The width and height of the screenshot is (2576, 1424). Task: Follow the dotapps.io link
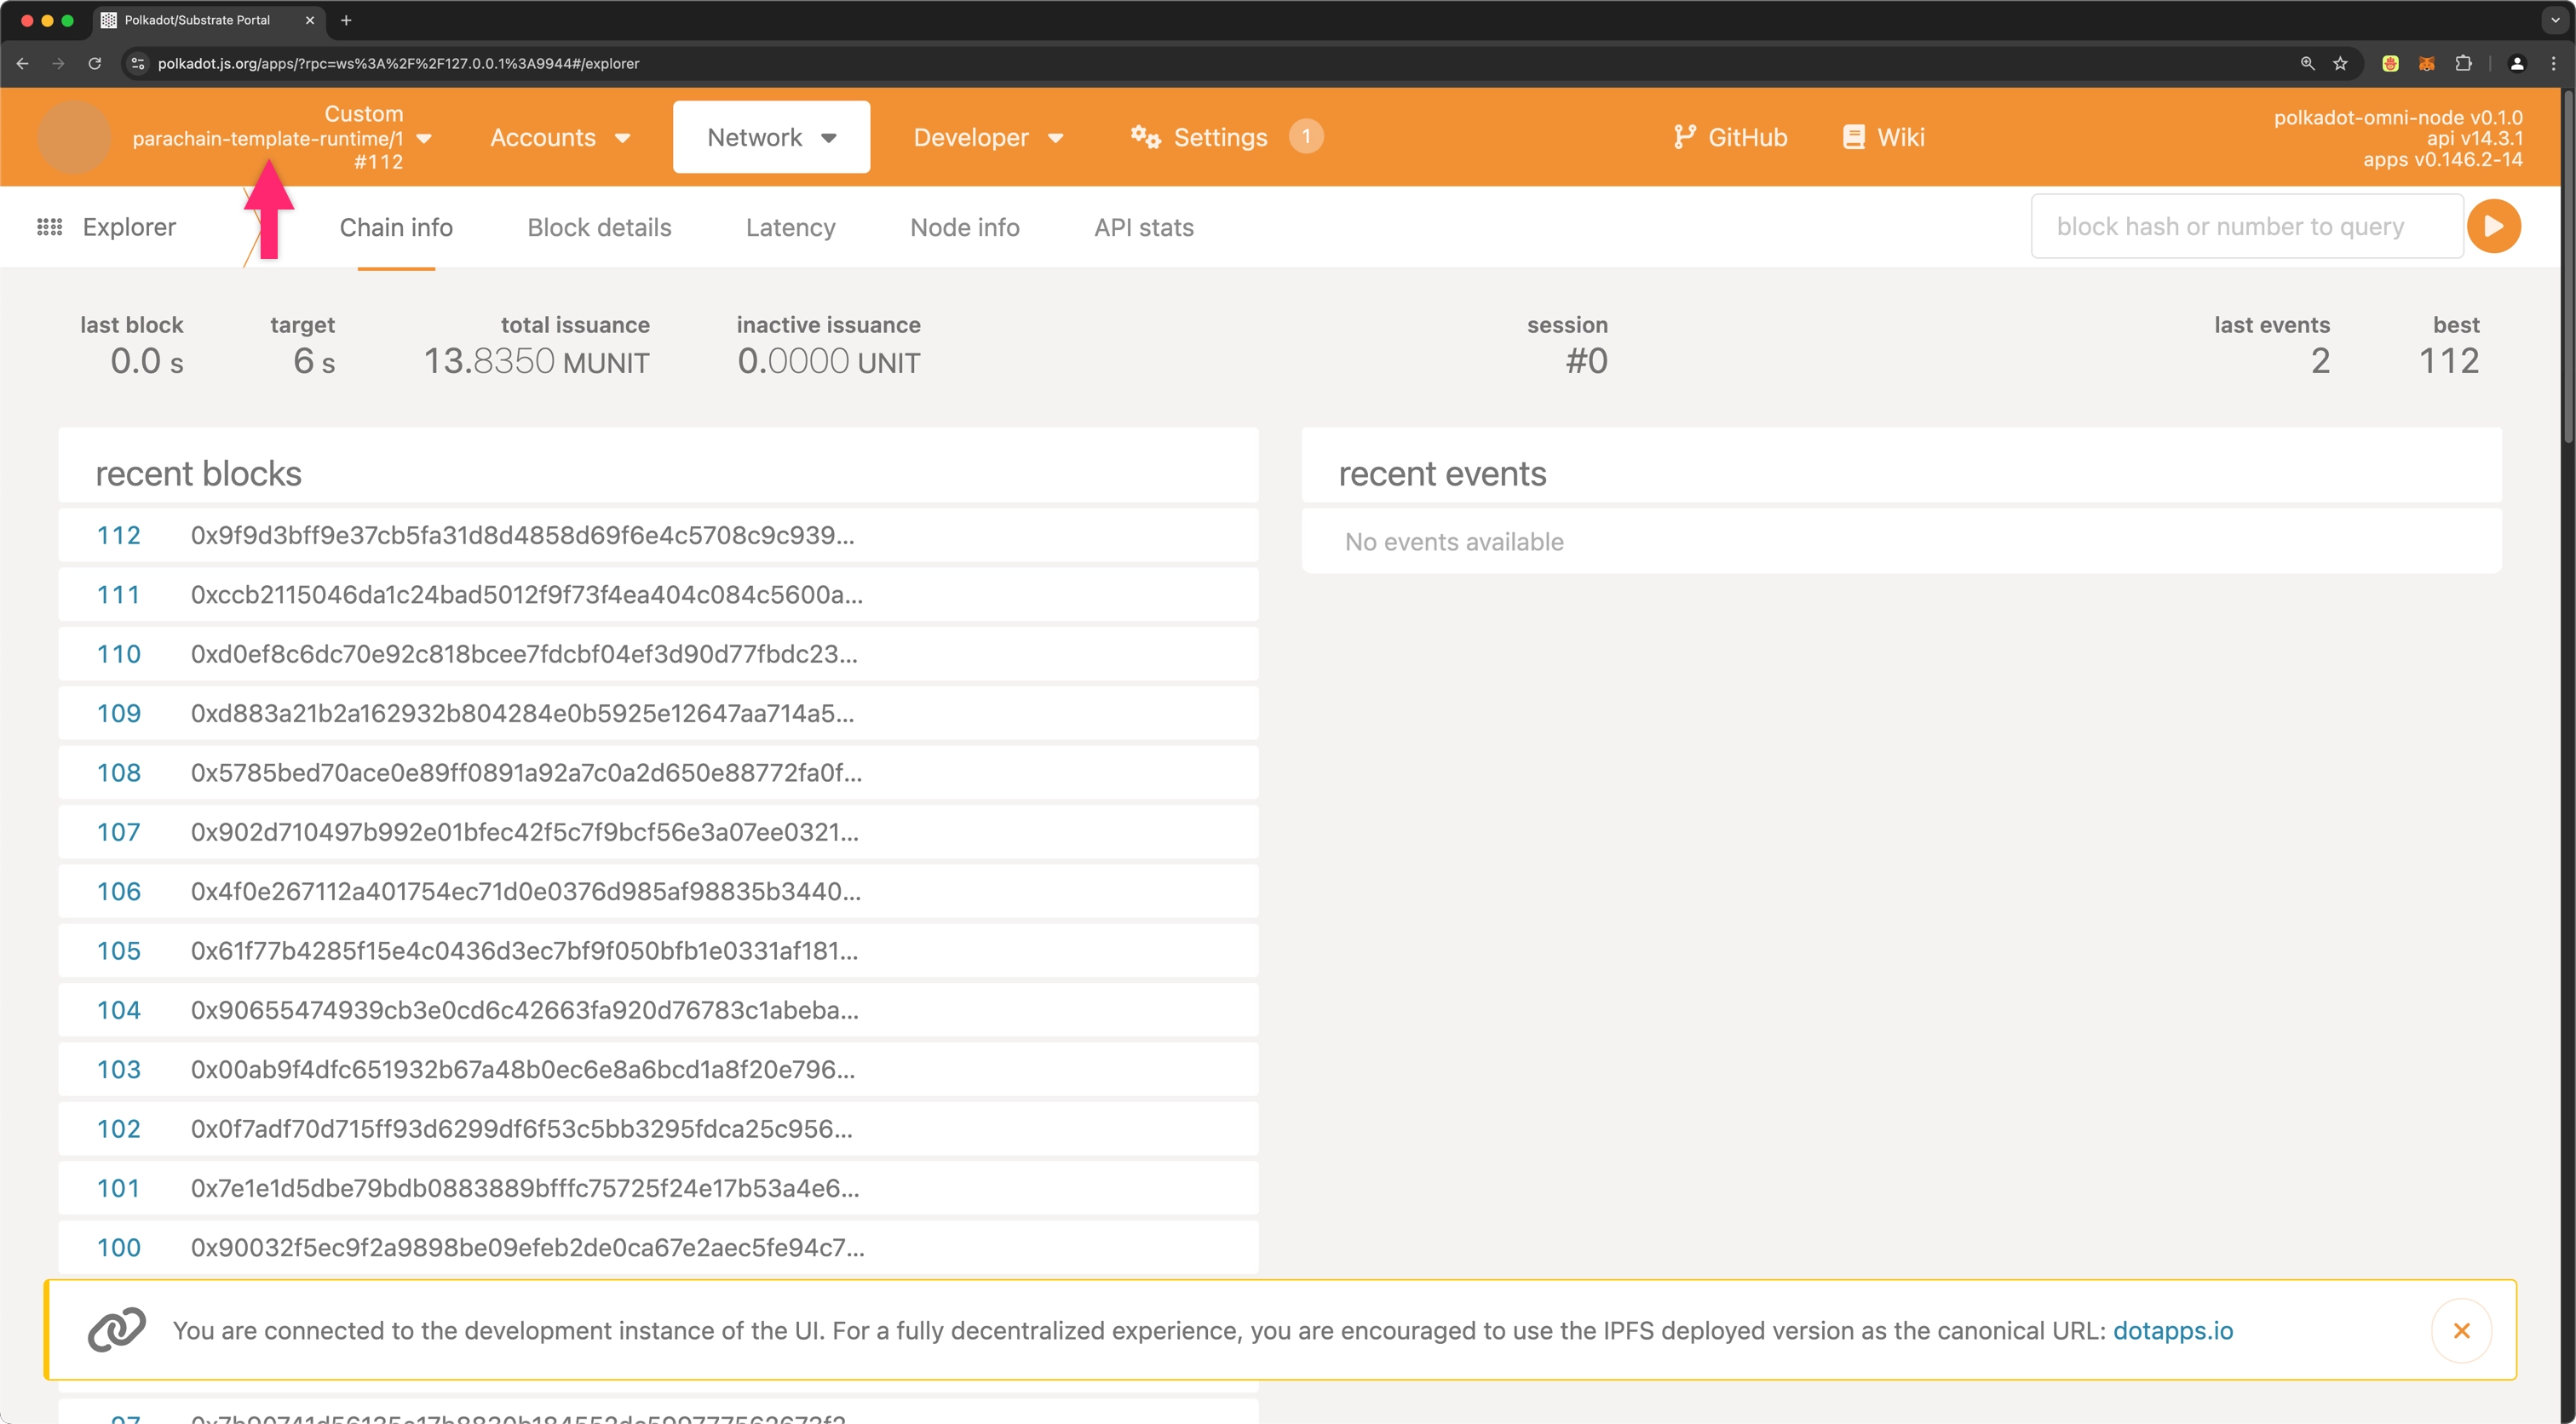tap(2172, 1330)
